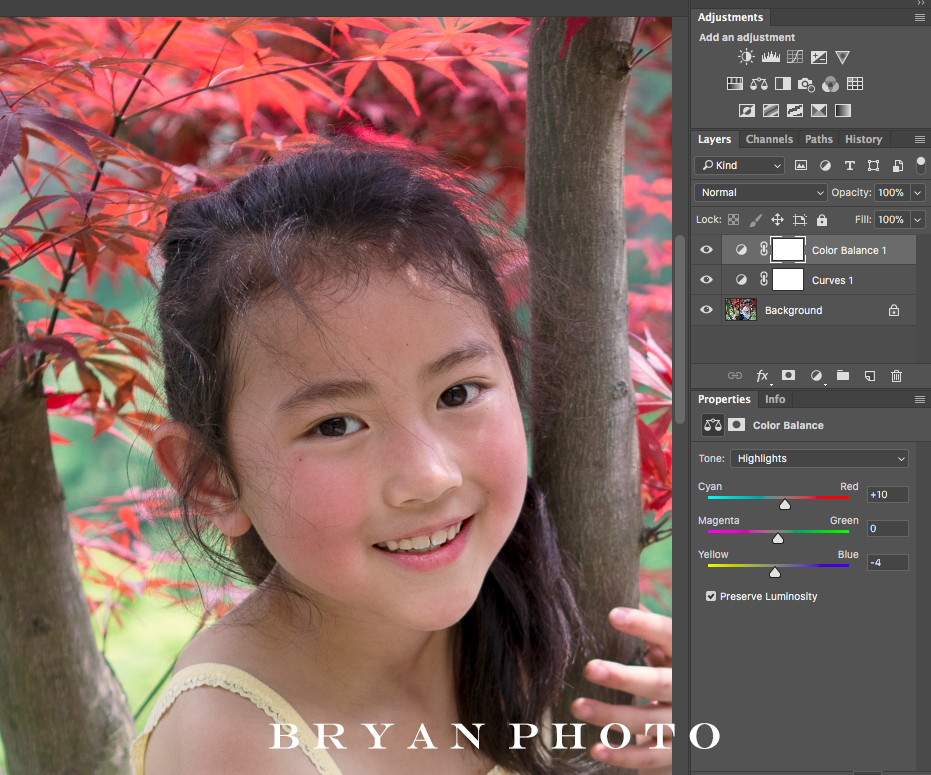Click the Cyan-Red slider handle
The height and width of the screenshot is (775, 931).
point(785,504)
